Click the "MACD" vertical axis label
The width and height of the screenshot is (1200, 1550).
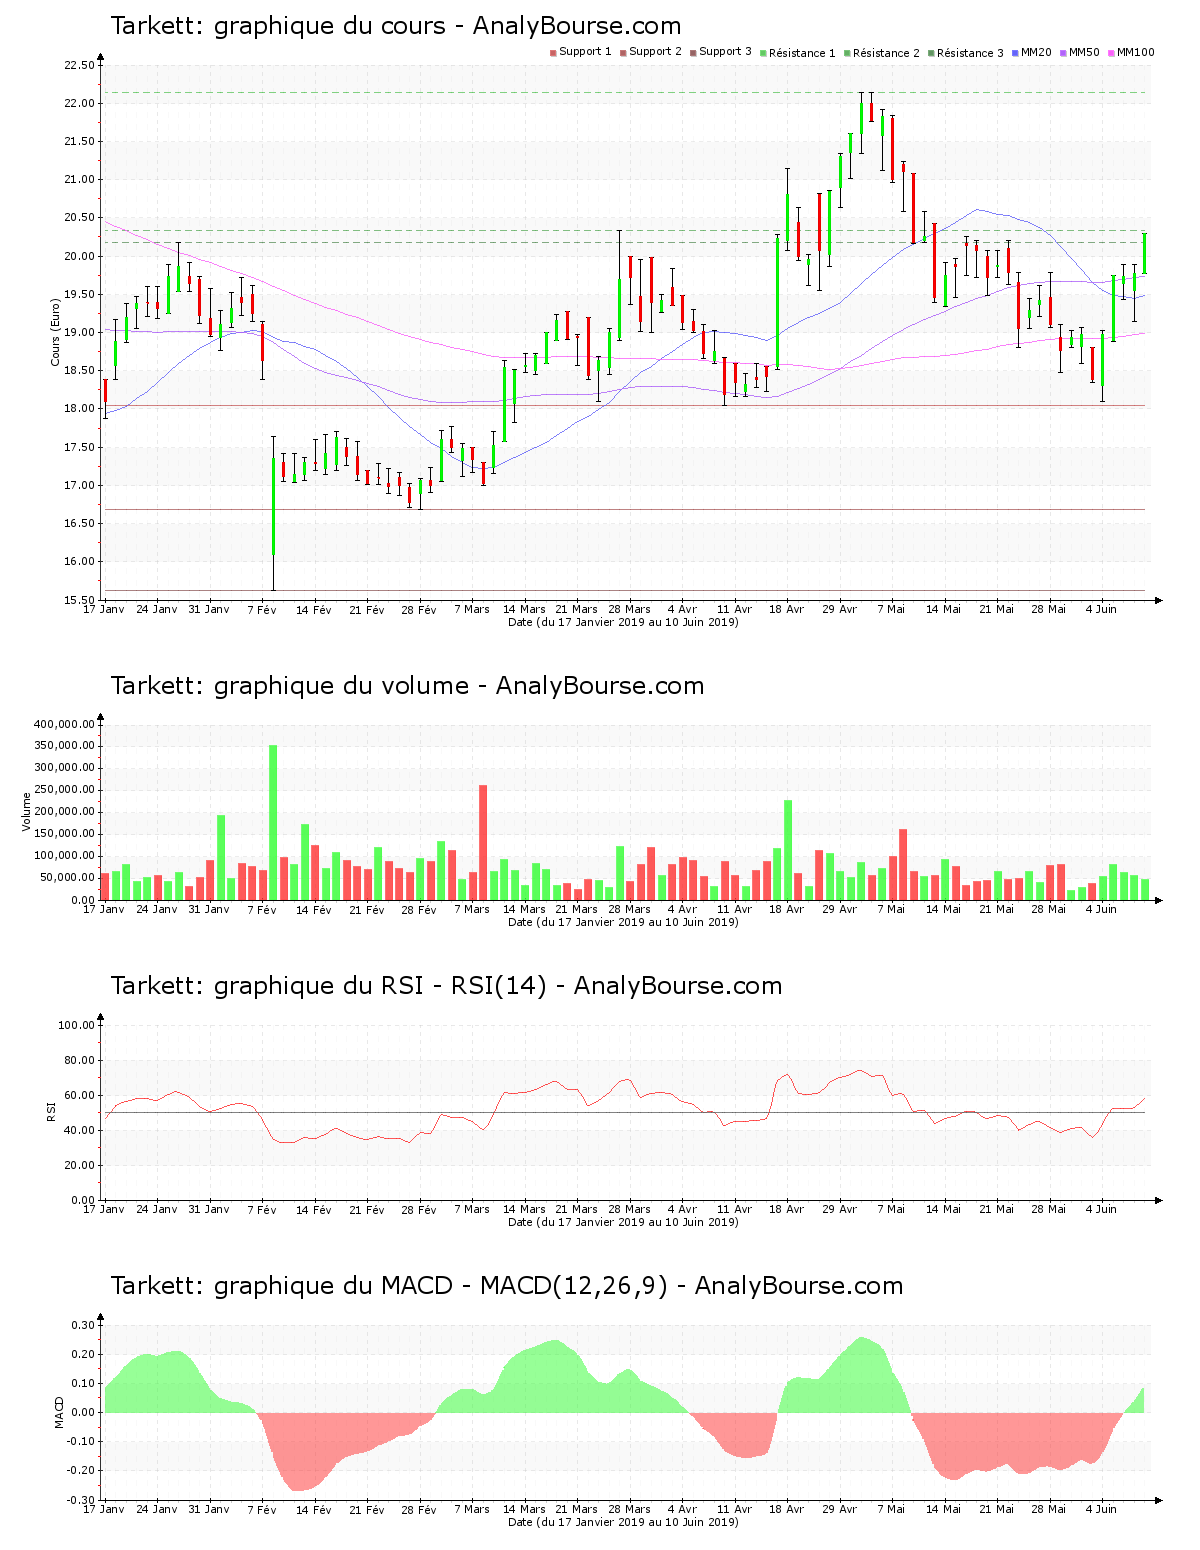pos(59,1412)
